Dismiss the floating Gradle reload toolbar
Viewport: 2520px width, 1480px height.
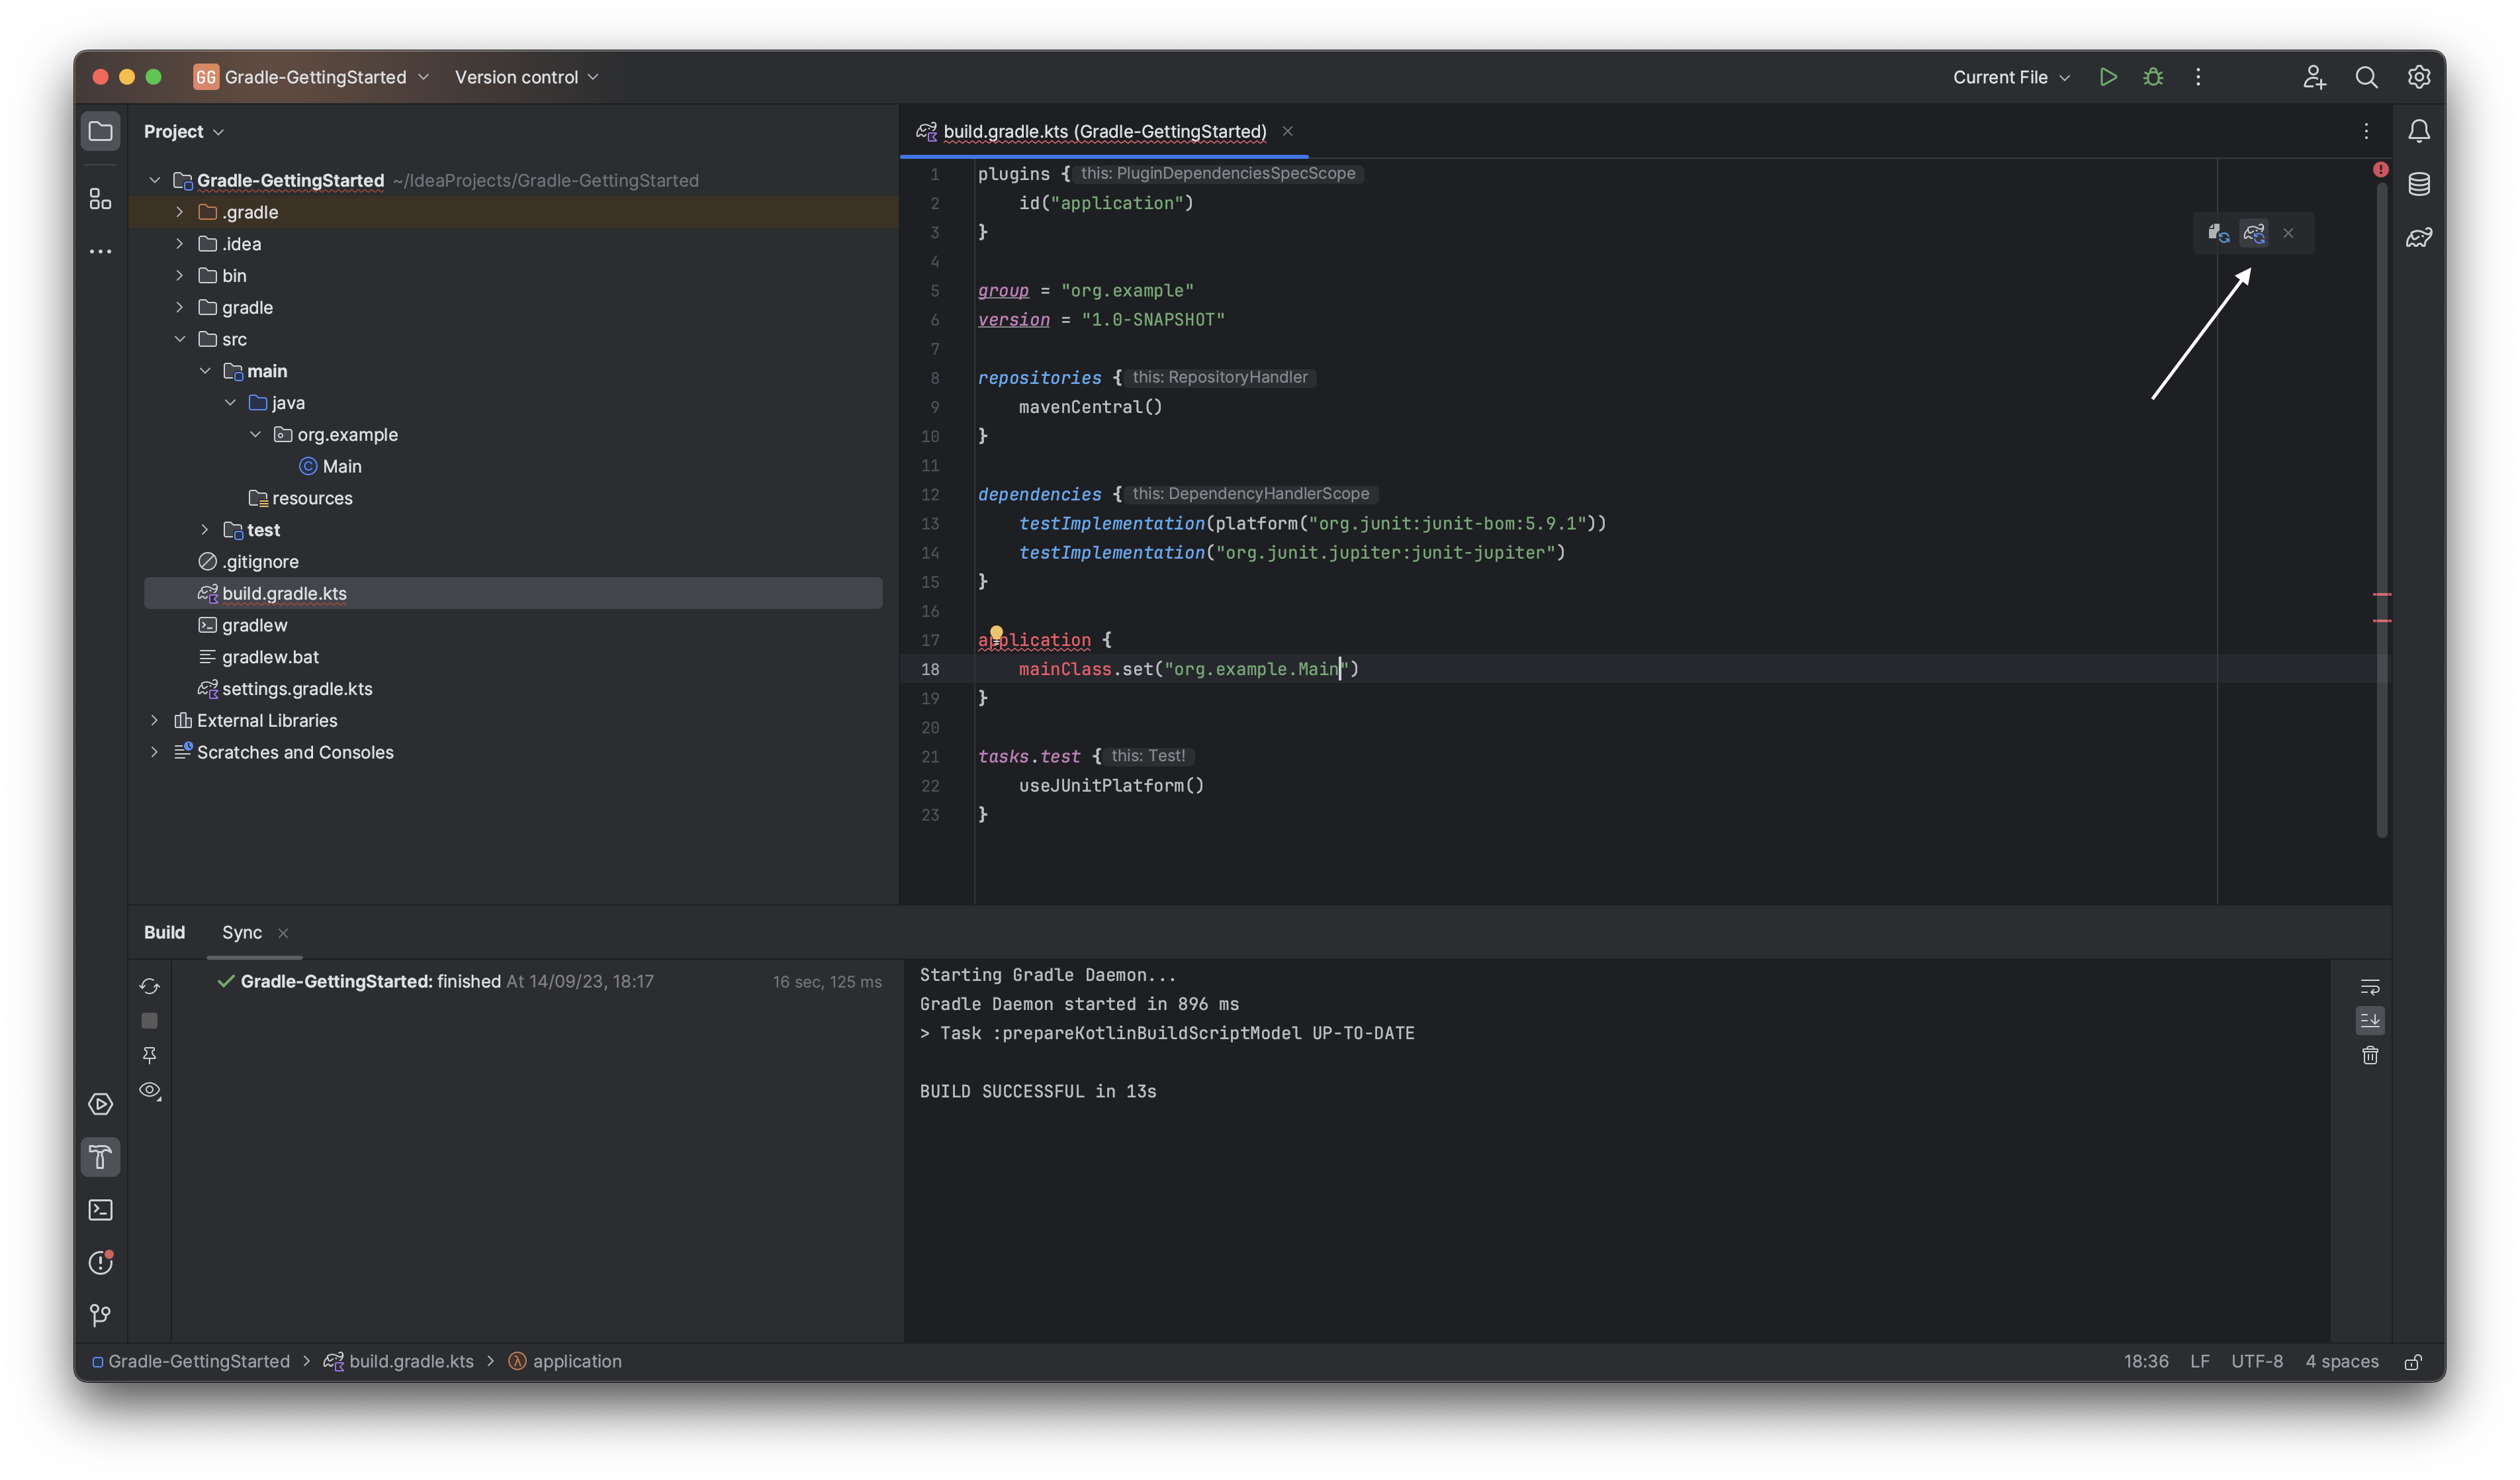point(2288,233)
